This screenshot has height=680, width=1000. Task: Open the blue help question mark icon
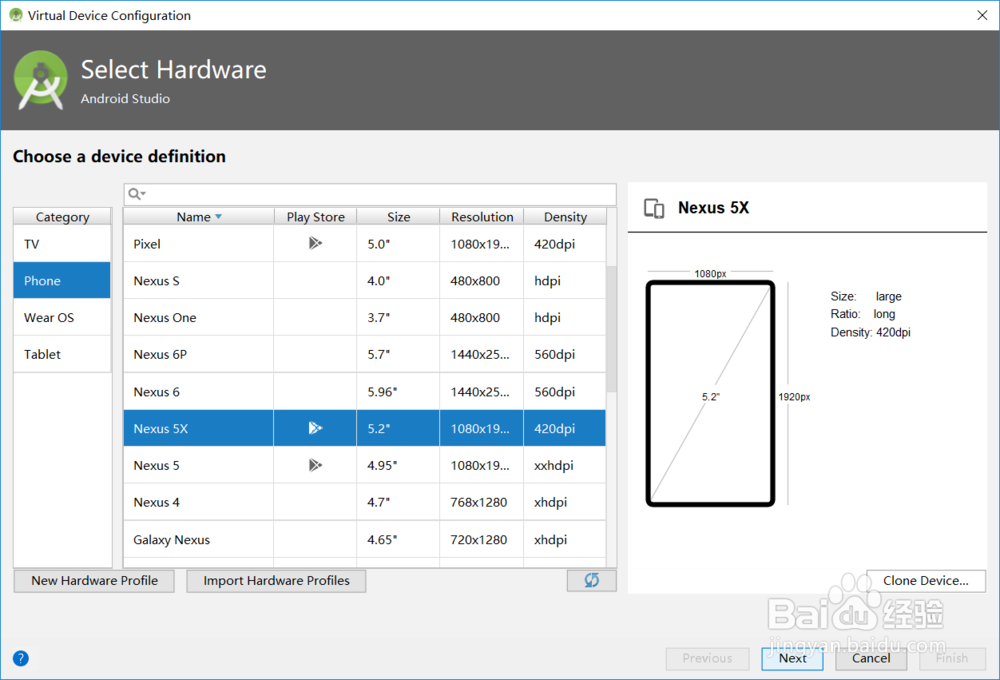click(20, 658)
